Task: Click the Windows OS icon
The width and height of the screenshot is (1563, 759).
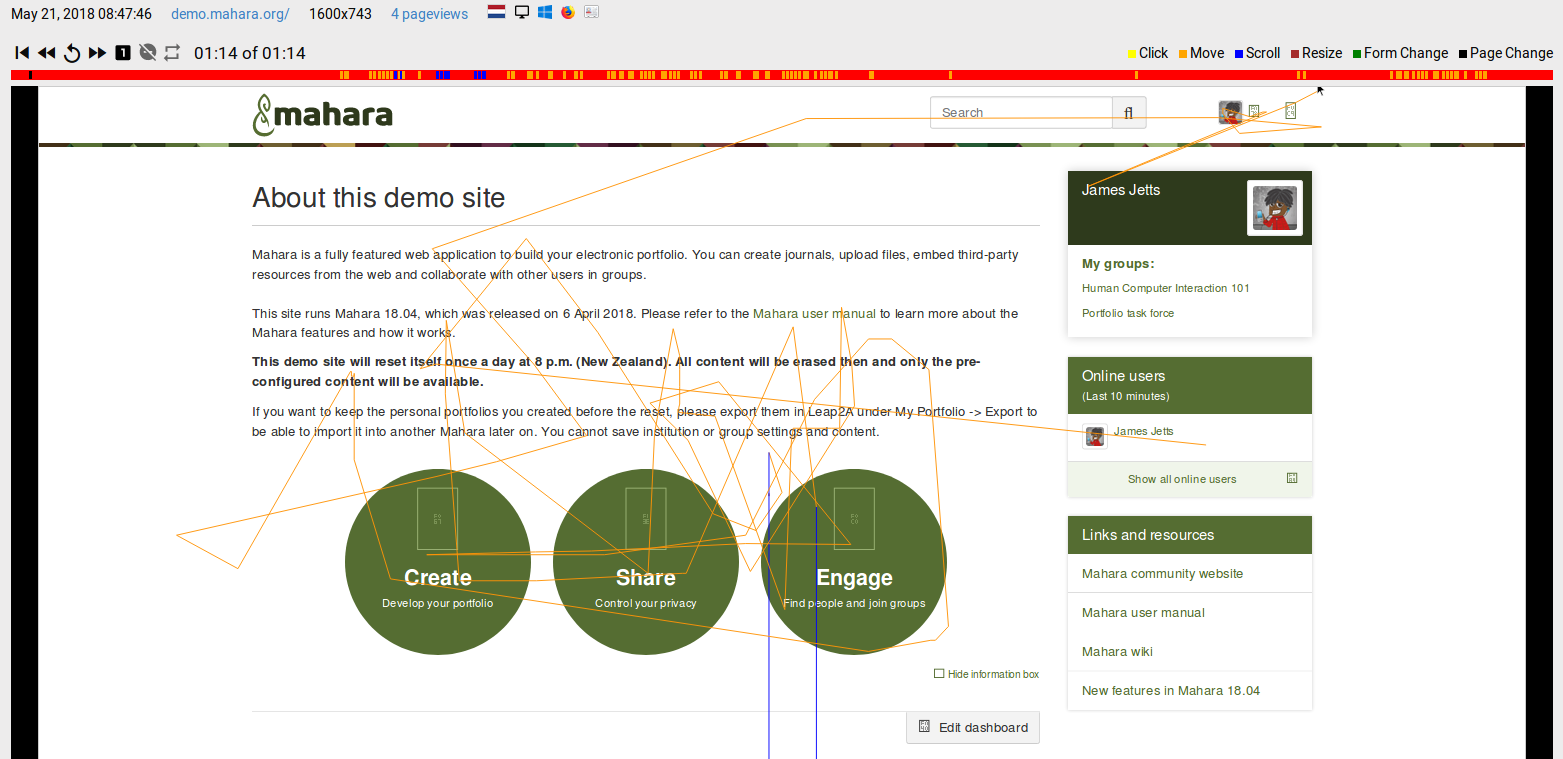Action: [545, 13]
